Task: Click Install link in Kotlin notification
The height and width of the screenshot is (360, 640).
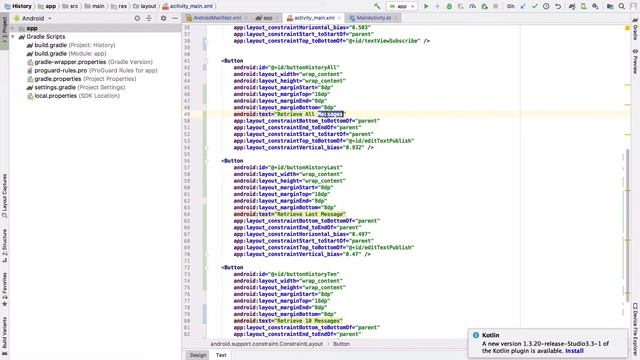Action: pyautogui.click(x=574, y=351)
